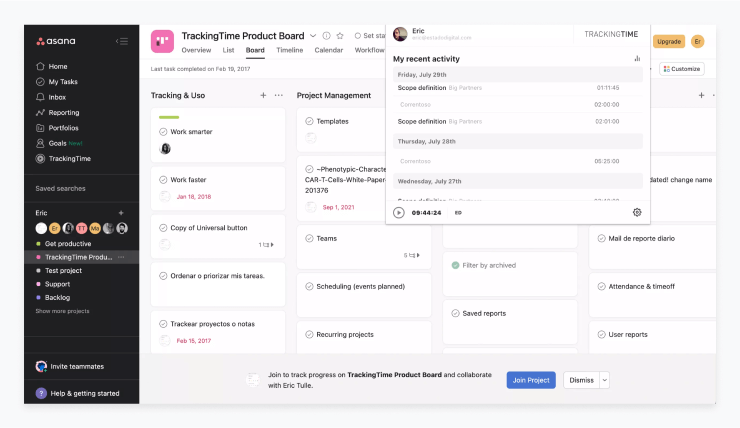Complete Trackear proyectos o notas task
The image size is (740, 428).
click(163, 324)
